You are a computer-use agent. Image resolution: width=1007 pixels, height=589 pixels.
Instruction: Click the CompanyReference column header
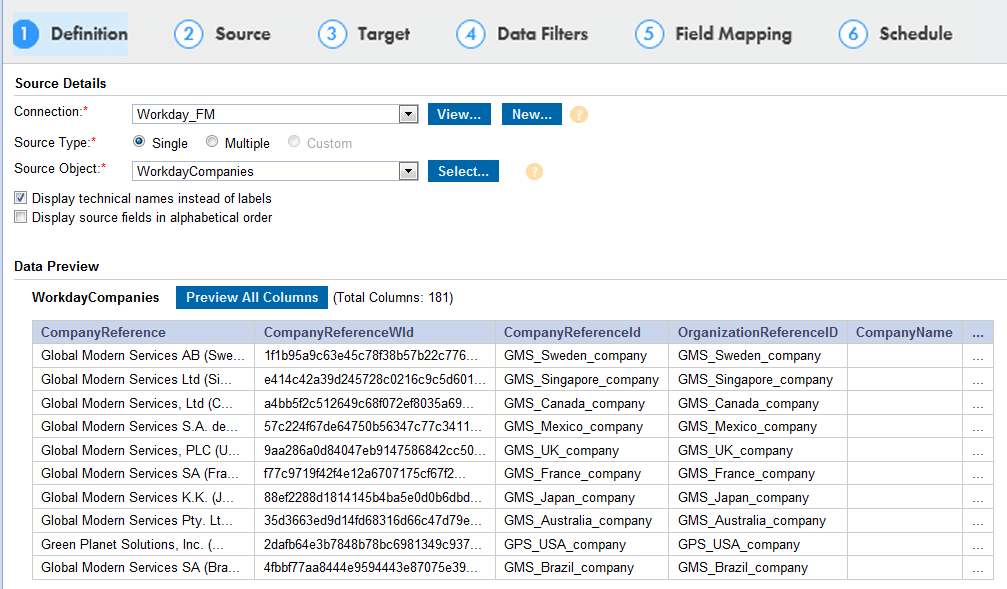point(144,332)
